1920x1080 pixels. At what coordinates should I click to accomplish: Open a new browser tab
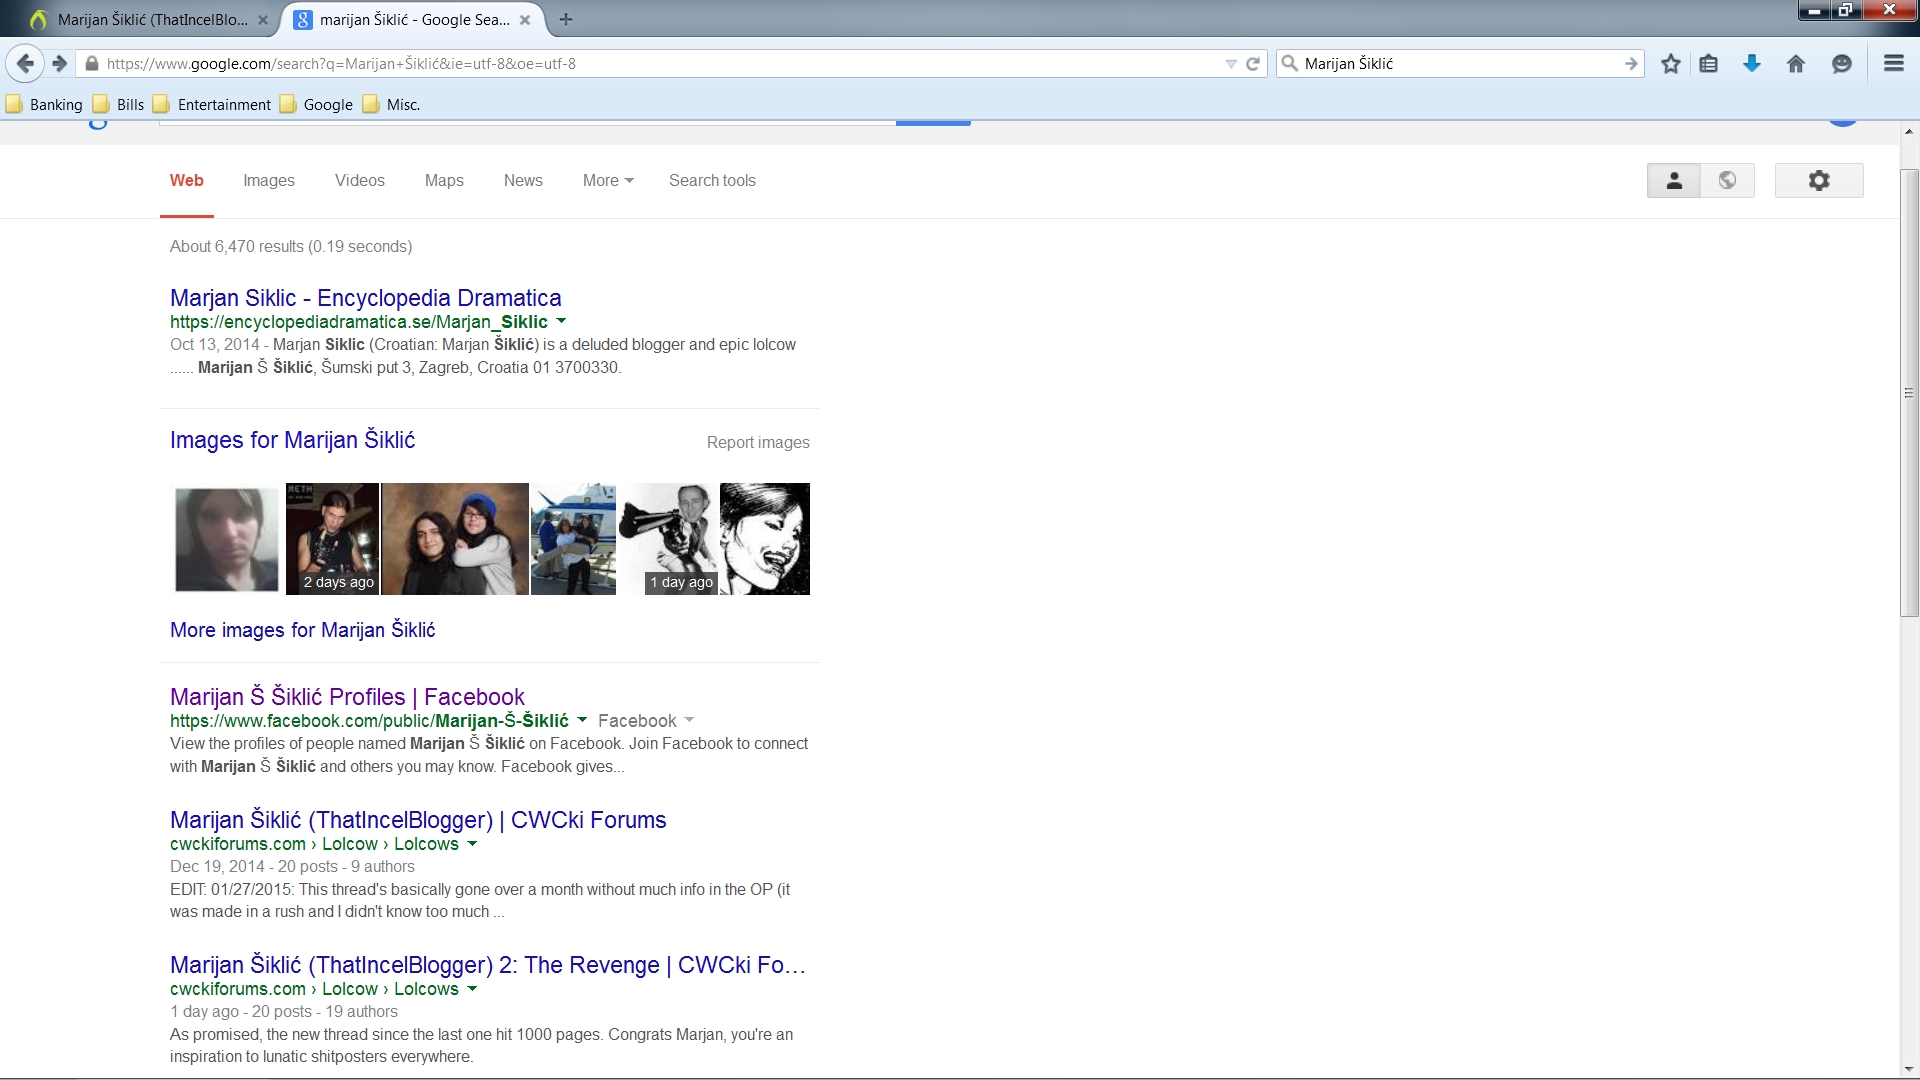pos(566,19)
